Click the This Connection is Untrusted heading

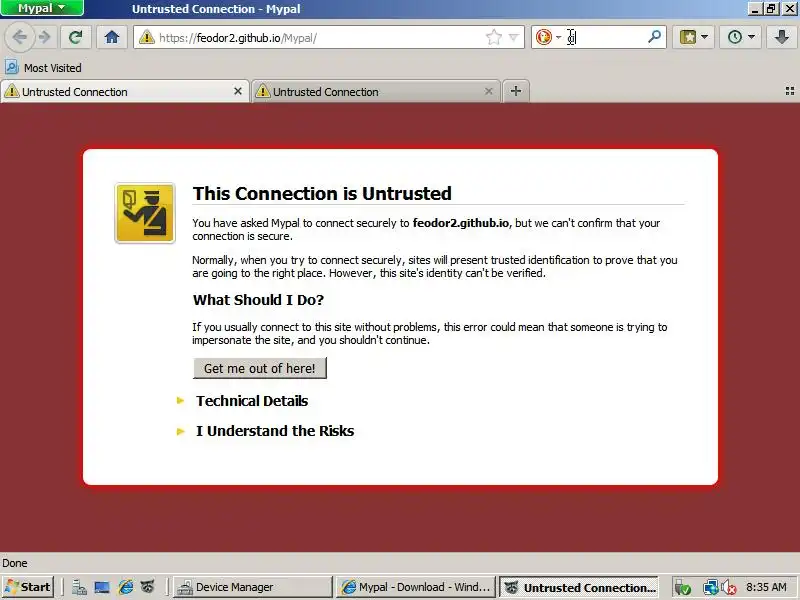tap(322, 193)
